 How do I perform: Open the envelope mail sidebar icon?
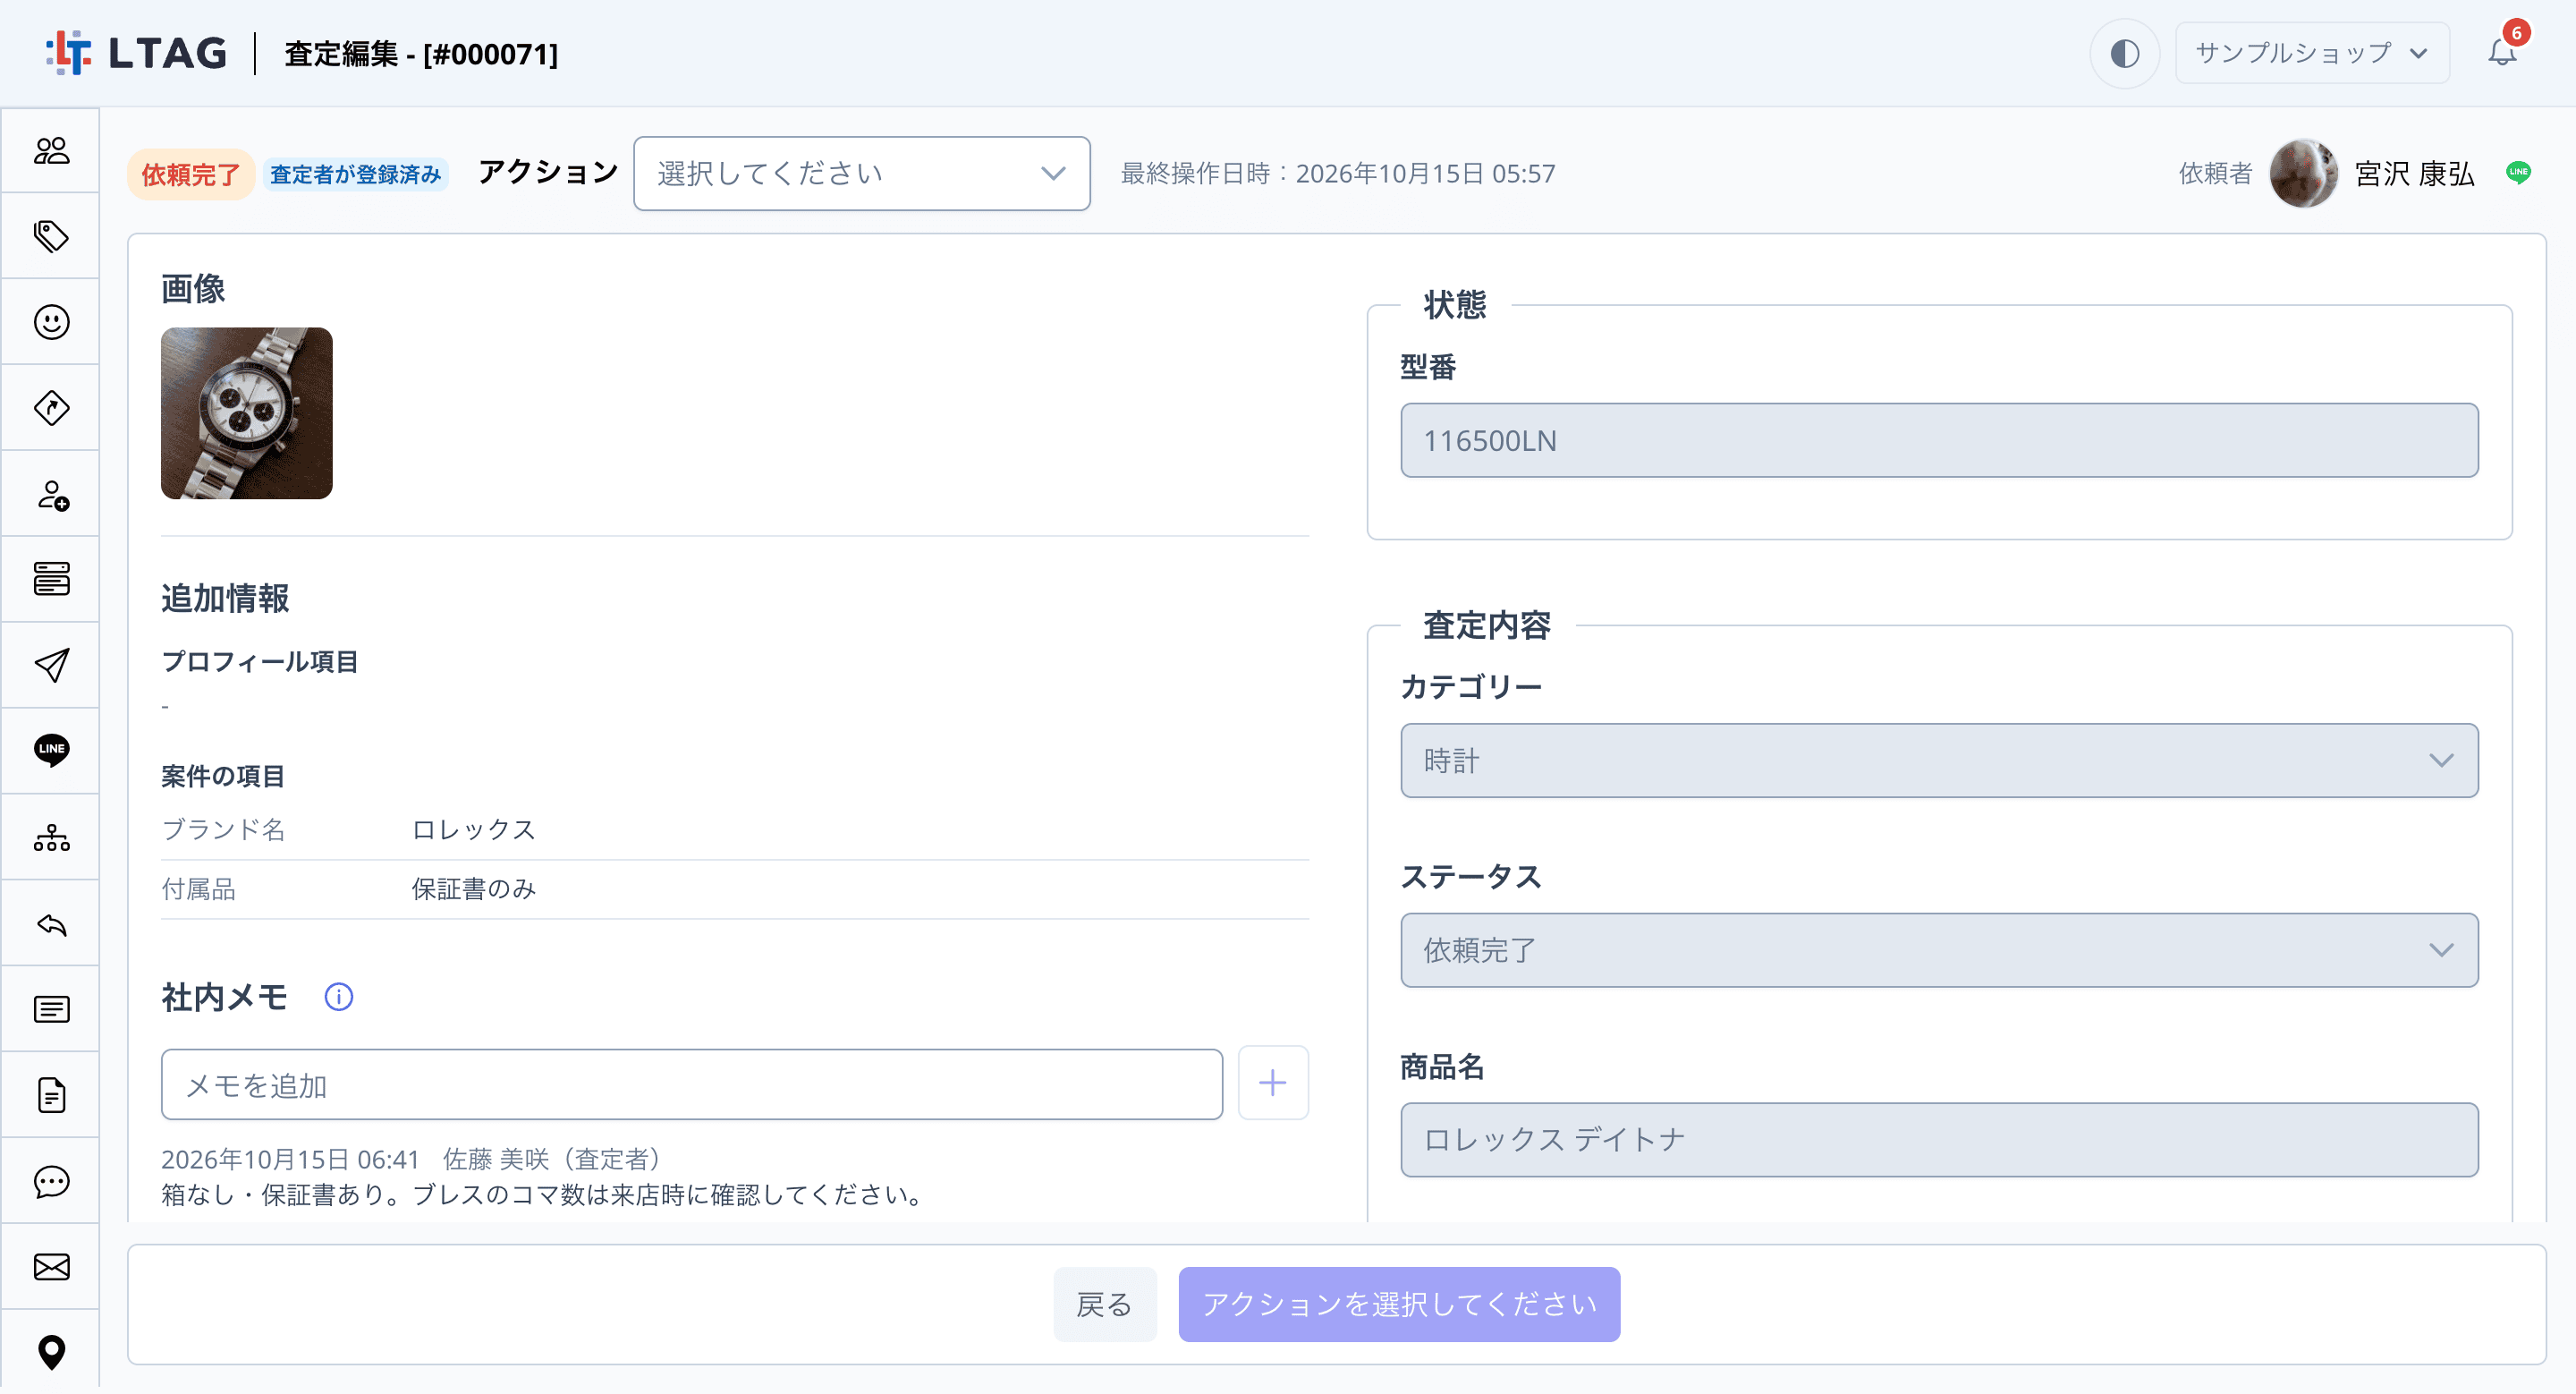coord(51,1267)
